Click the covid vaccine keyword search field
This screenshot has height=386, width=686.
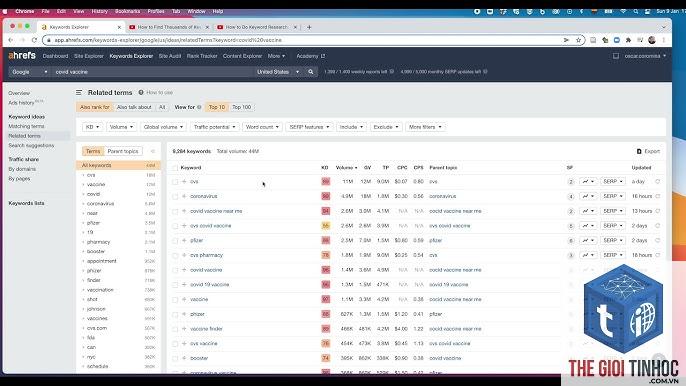pos(152,72)
